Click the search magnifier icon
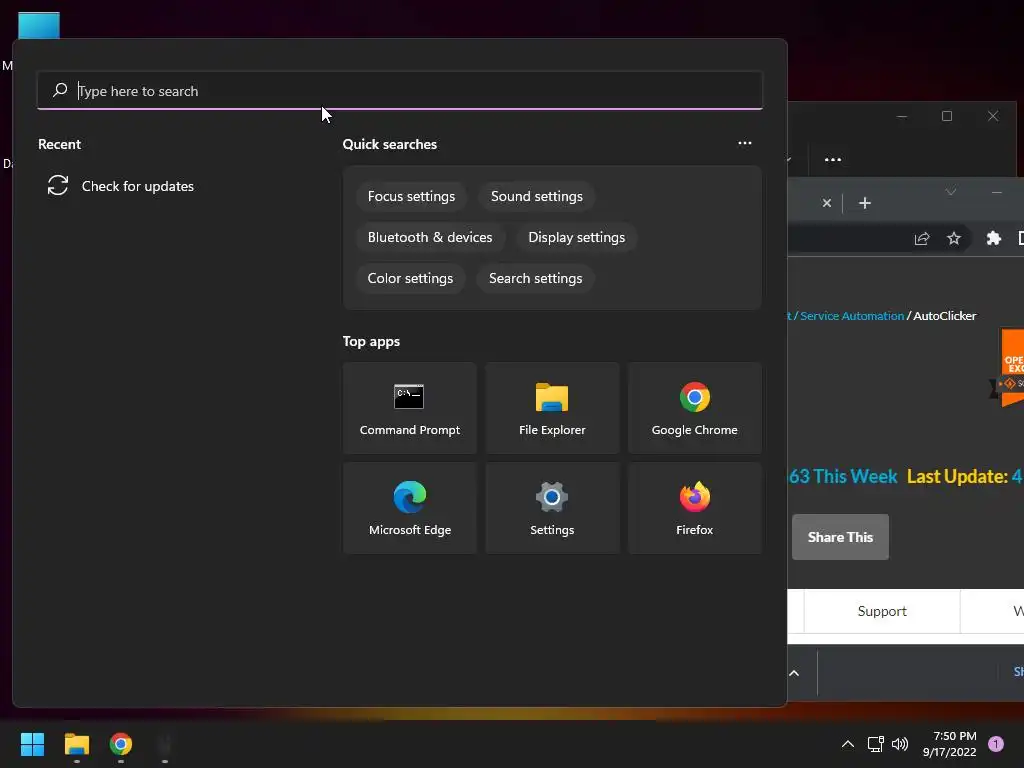The image size is (1024, 768). pyautogui.click(x=60, y=90)
